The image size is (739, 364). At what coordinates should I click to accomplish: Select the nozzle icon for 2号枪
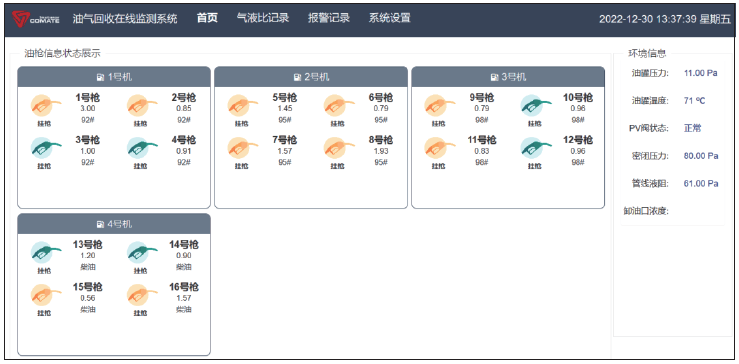(x=141, y=106)
